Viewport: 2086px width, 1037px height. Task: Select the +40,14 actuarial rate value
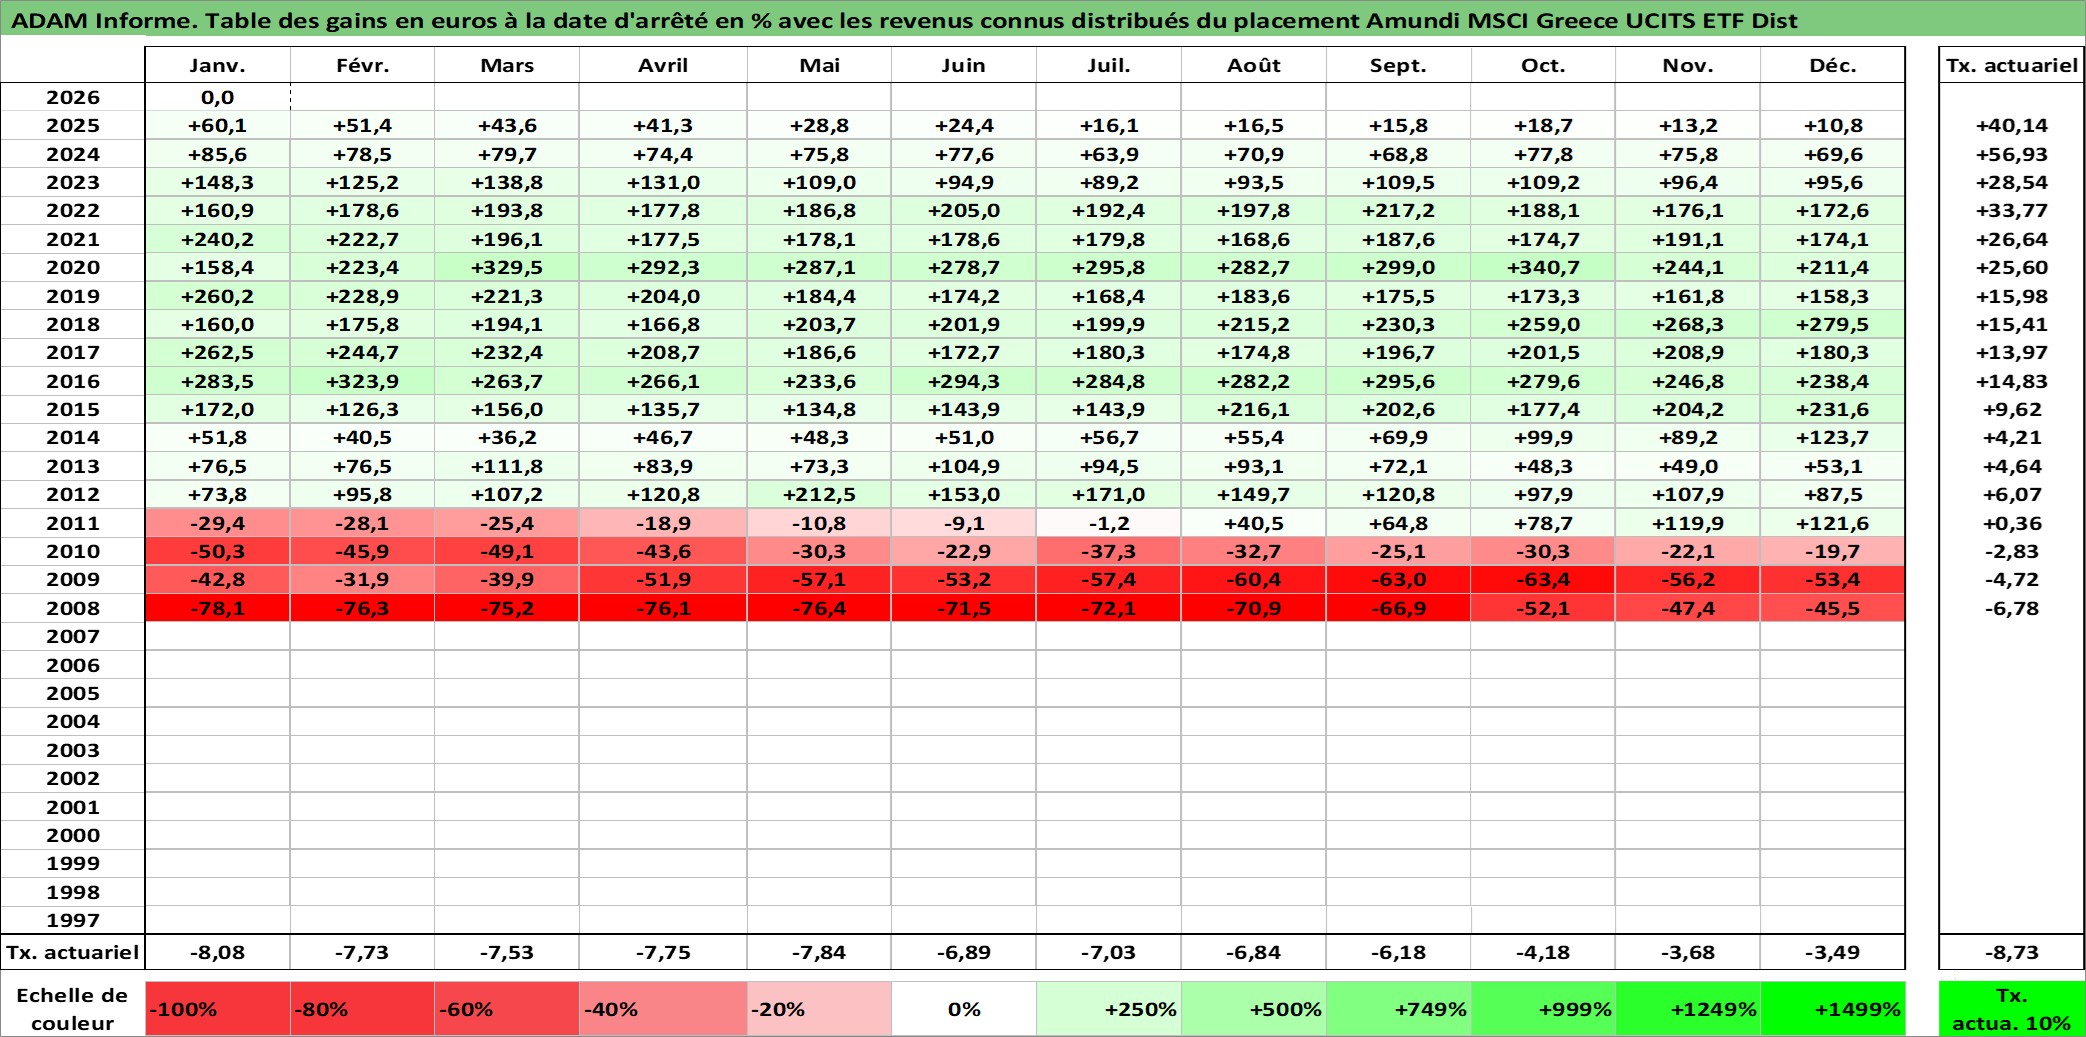(2011, 125)
